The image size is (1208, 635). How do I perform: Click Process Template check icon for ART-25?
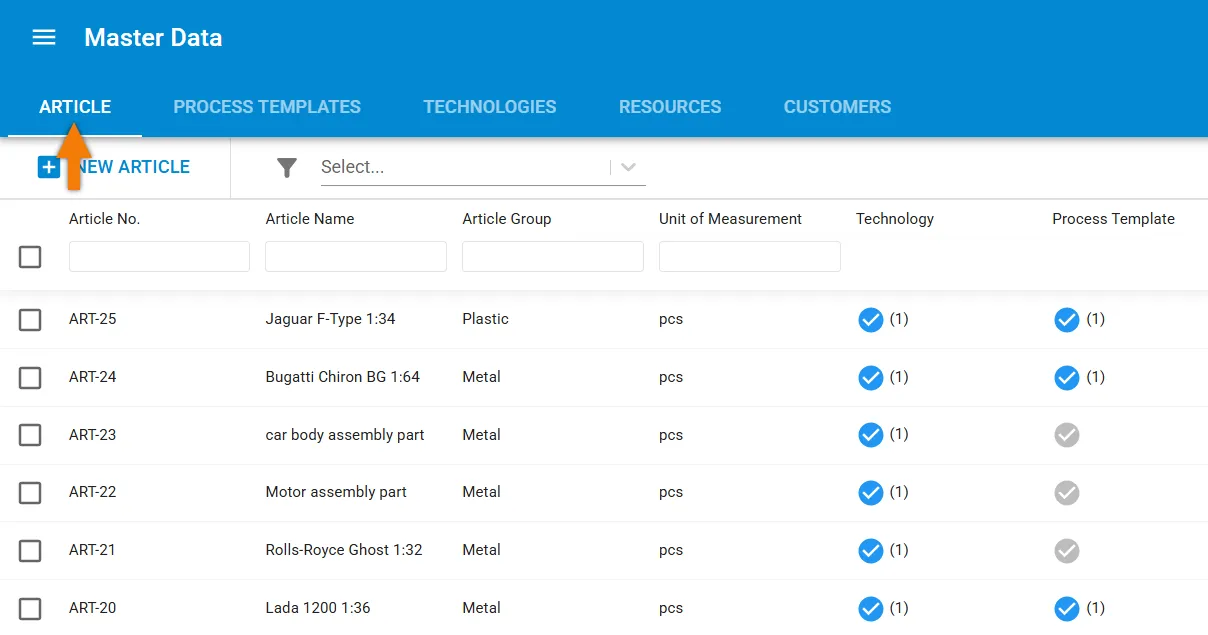[1067, 320]
